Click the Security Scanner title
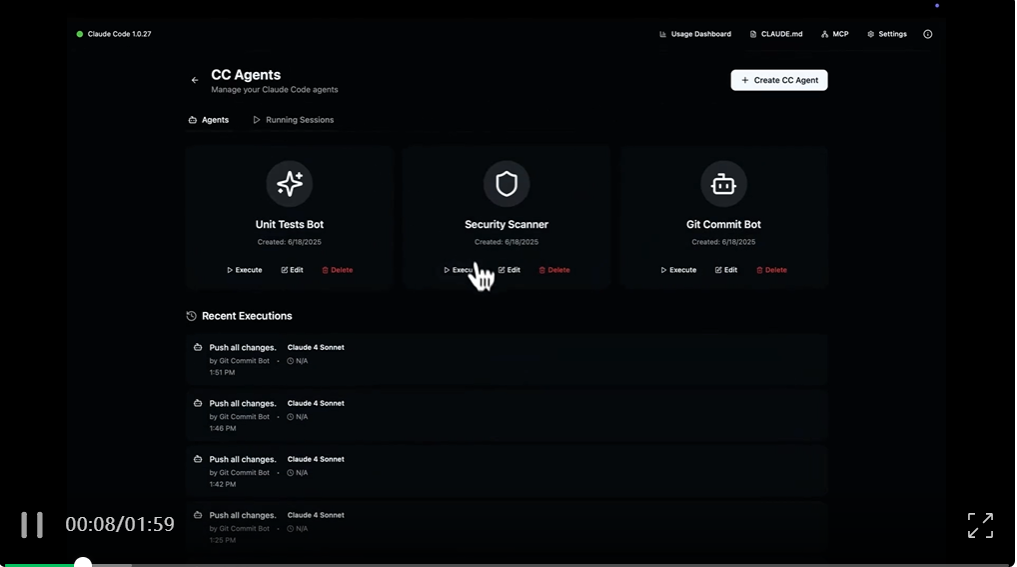Viewport: 1017px width, 567px height. (x=507, y=224)
